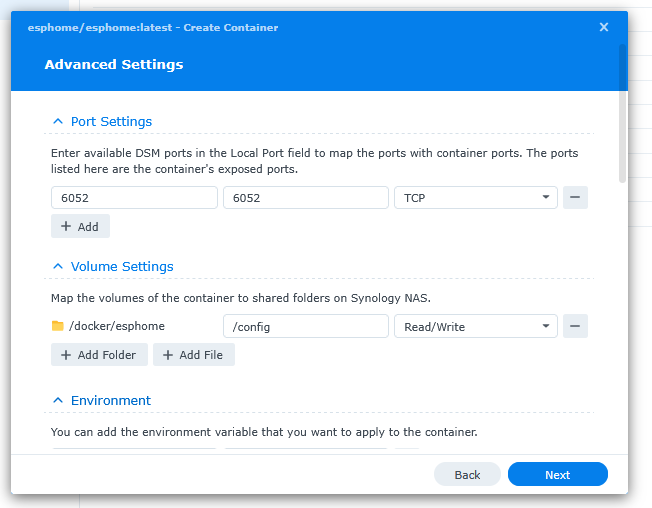Select the /docker/esphome folder path text

pyautogui.click(x=117, y=326)
